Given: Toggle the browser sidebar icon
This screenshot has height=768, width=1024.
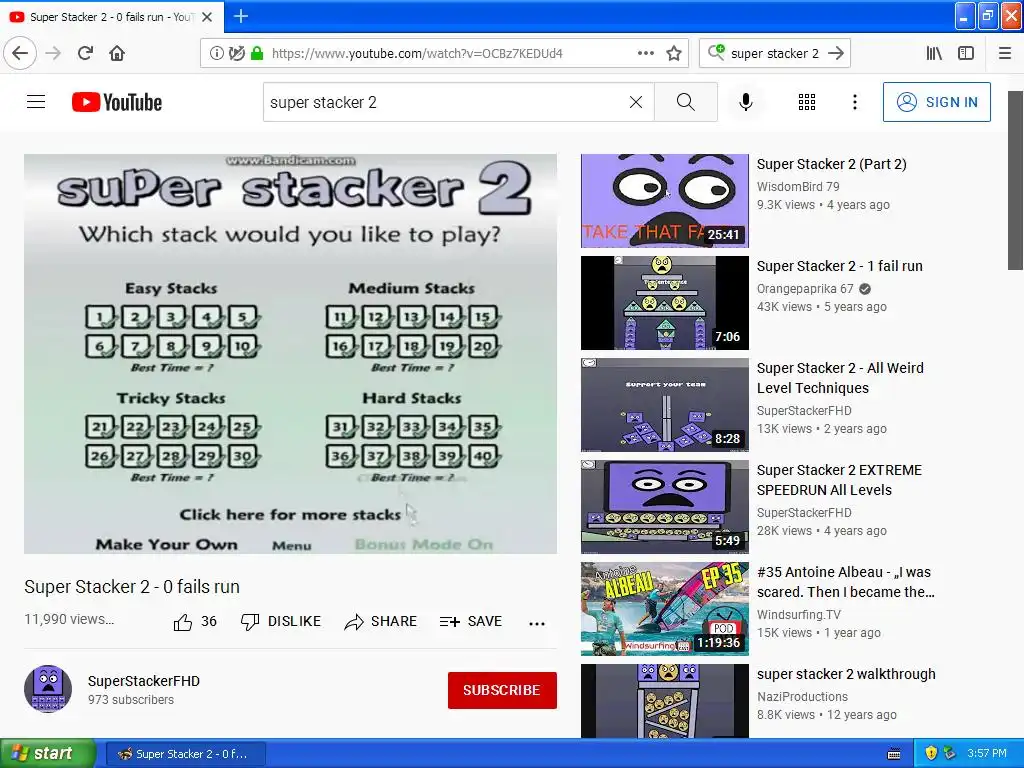Looking at the screenshot, I should coord(966,53).
